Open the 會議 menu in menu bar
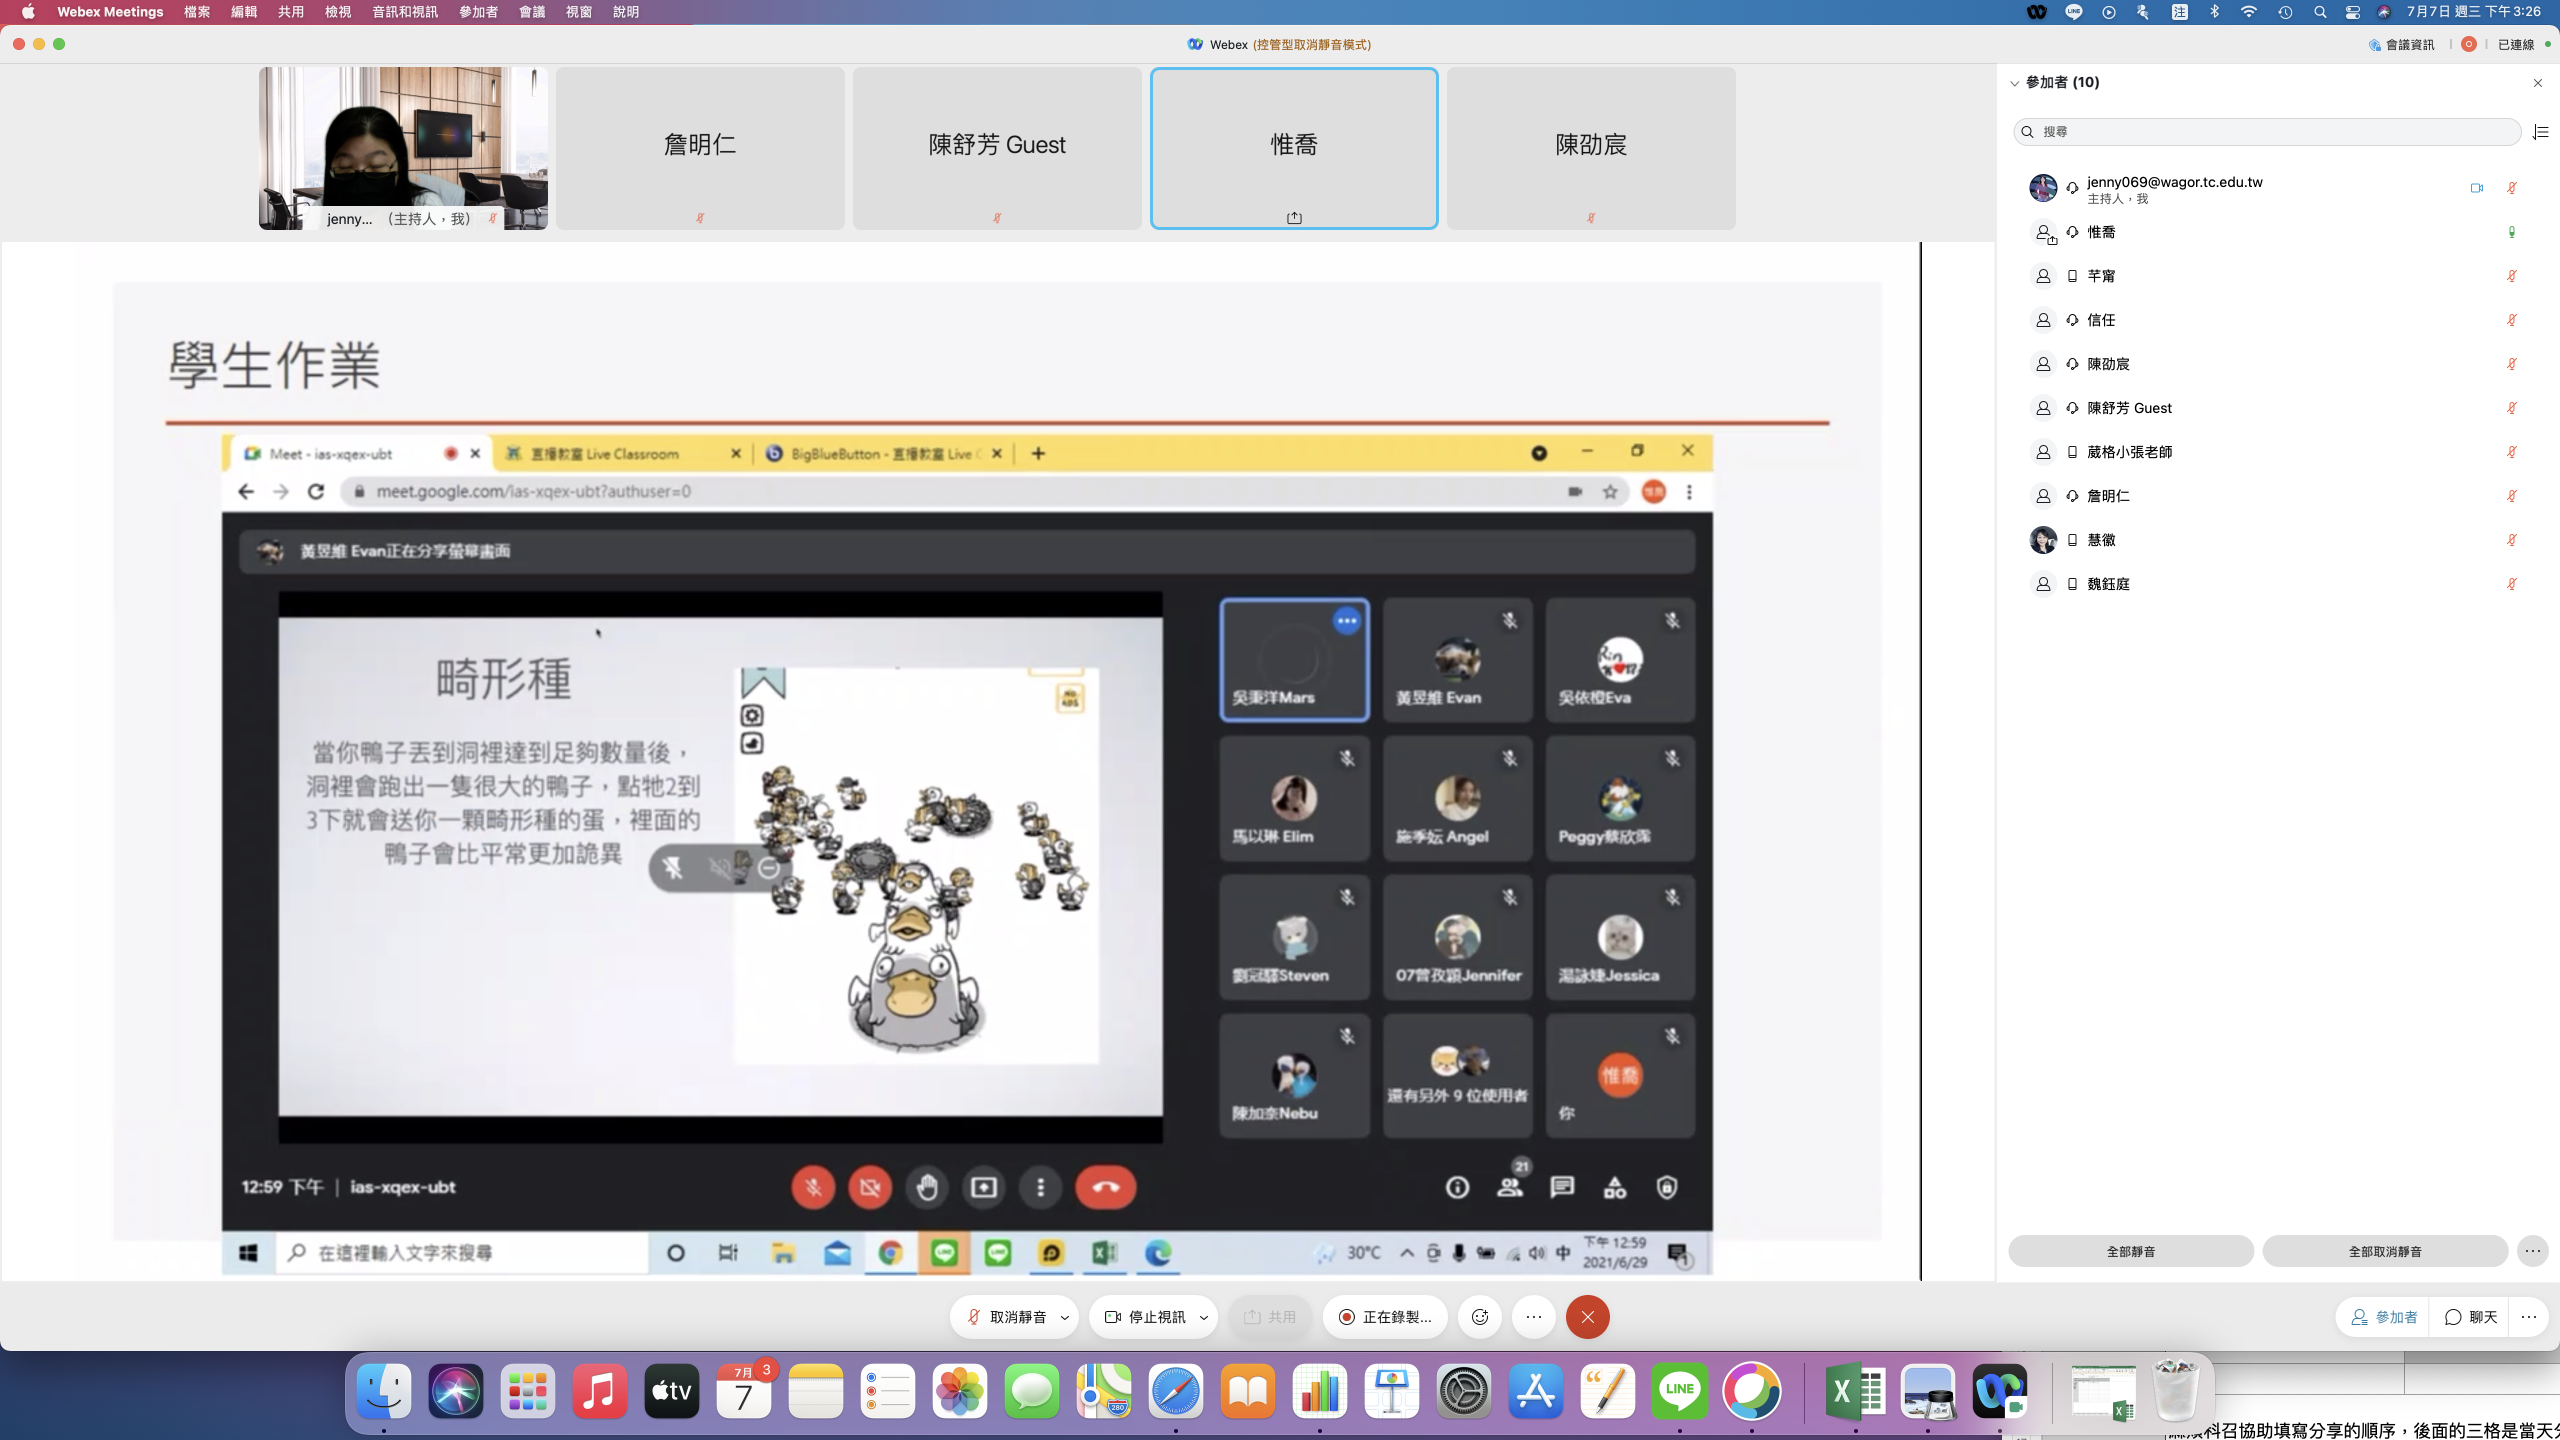Image resolution: width=2560 pixels, height=1440 pixels. [x=531, y=12]
